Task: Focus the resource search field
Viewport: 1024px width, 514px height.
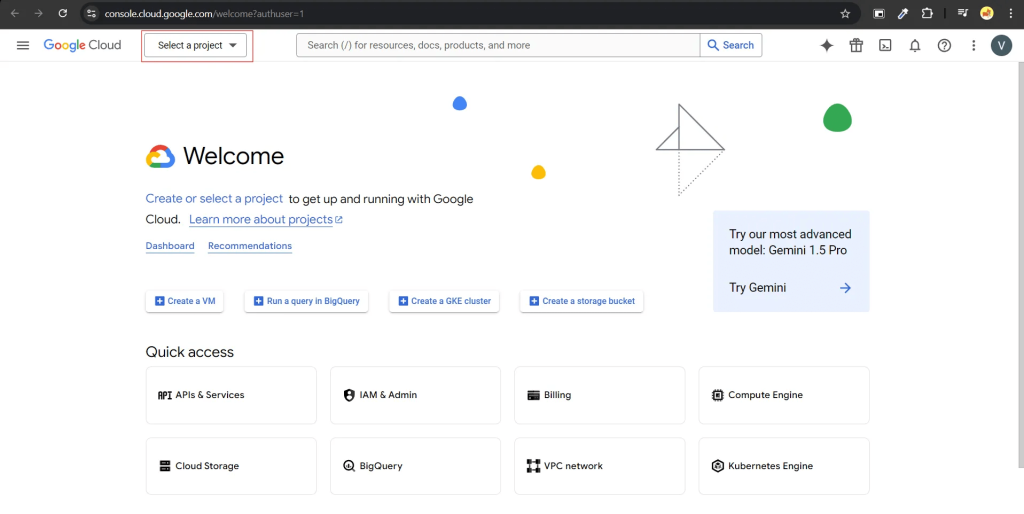Action: point(498,45)
